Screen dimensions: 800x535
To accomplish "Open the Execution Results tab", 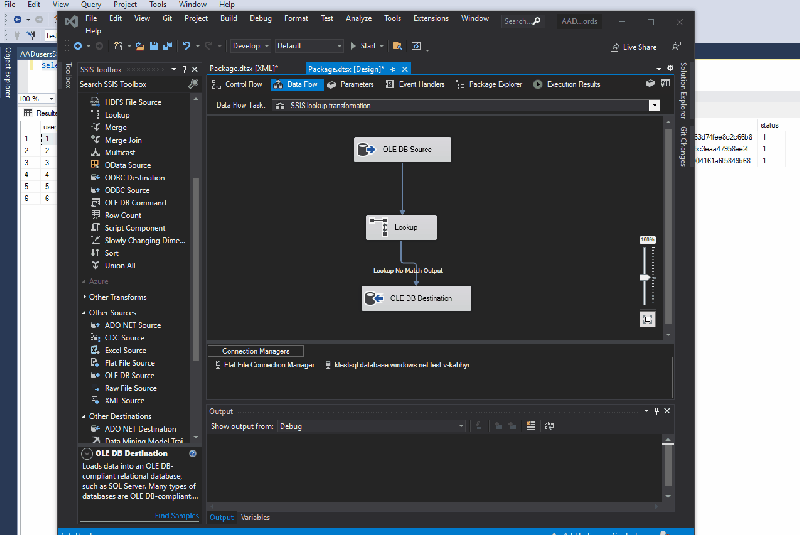I will 567,85.
